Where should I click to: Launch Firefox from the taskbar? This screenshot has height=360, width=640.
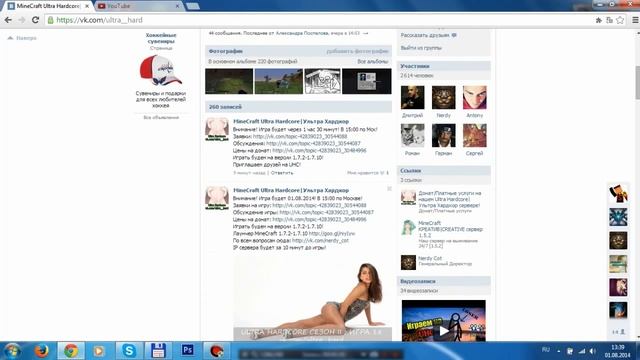click(x=41, y=351)
